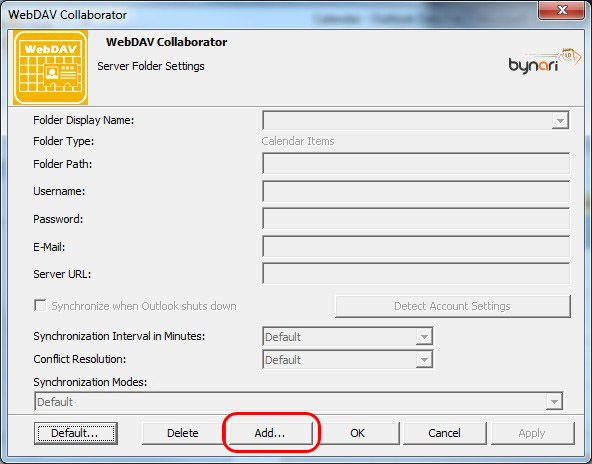Click the 'Calendar Items' folder type text
The width and height of the screenshot is (592, 464).
click(x=298, y=141)
